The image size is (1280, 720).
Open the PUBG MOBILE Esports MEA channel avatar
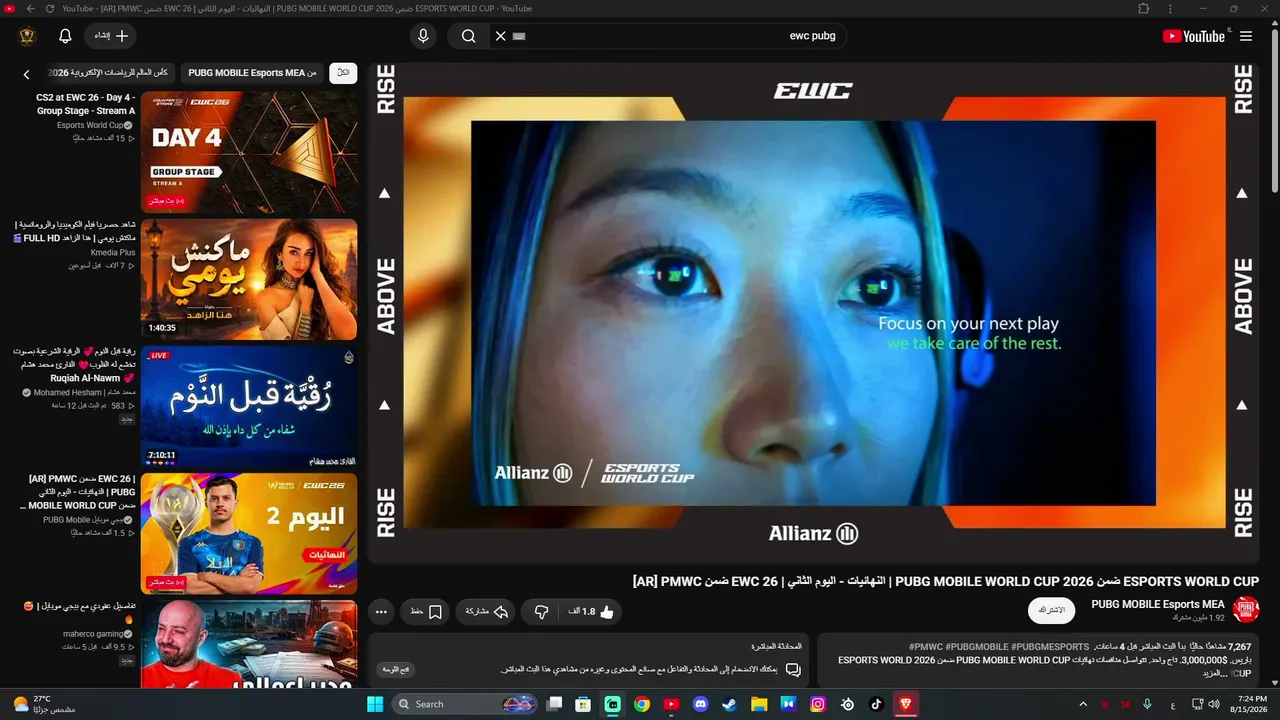[1246, 609]
